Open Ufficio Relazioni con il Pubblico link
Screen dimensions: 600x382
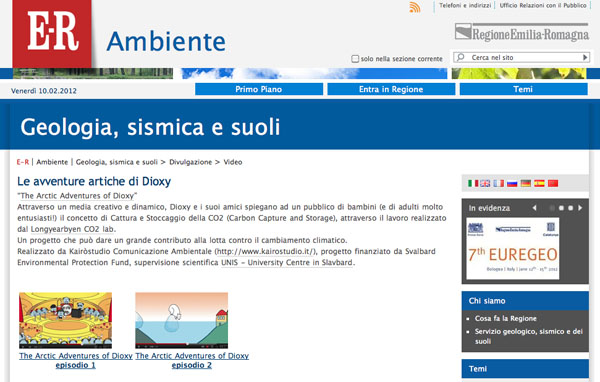click(543, 5)
